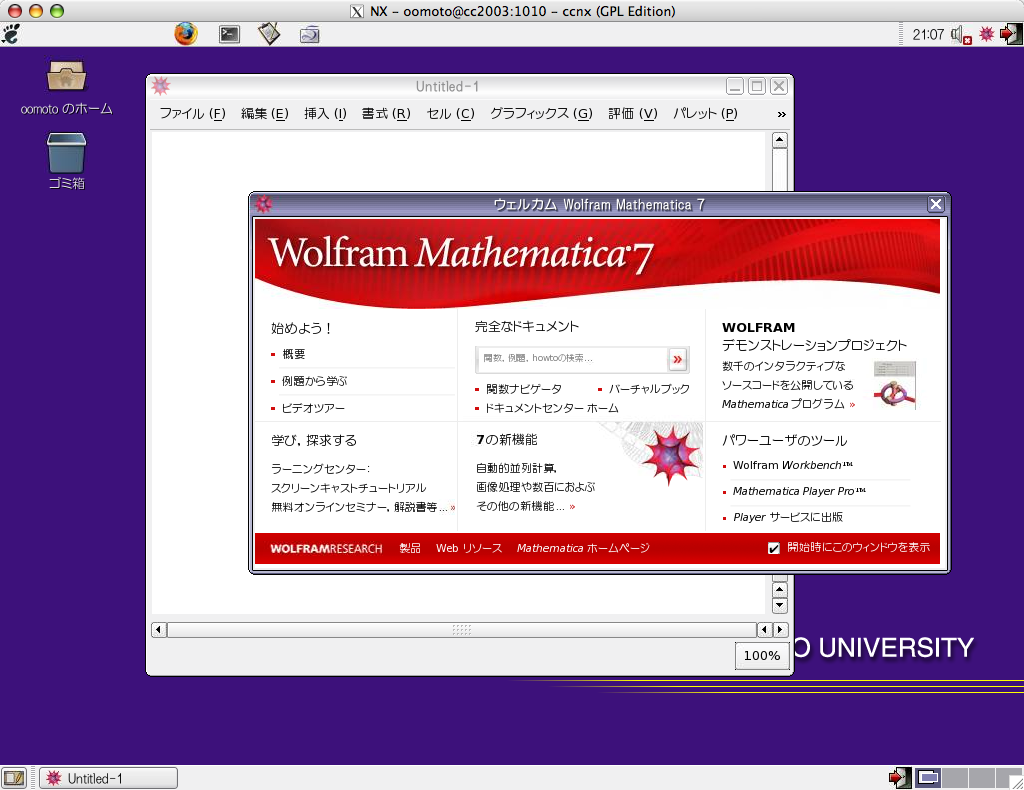The height and width of the screenshot is (790, 1024).
Task: Select the second workspace in the switcher
Action: pyautogui.click(x=954, y=778)
